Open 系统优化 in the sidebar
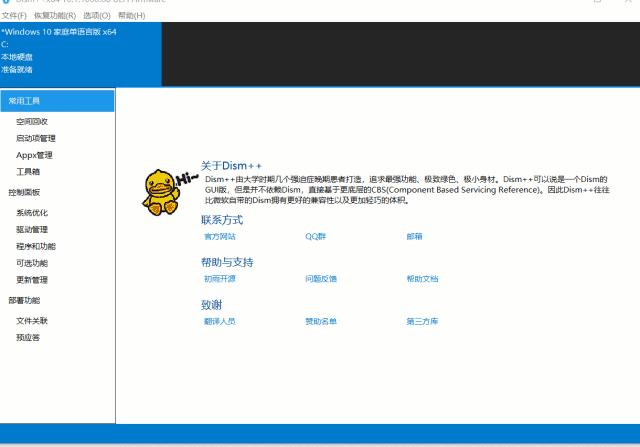Screen dimensions: 640x447 click(32, 212)
